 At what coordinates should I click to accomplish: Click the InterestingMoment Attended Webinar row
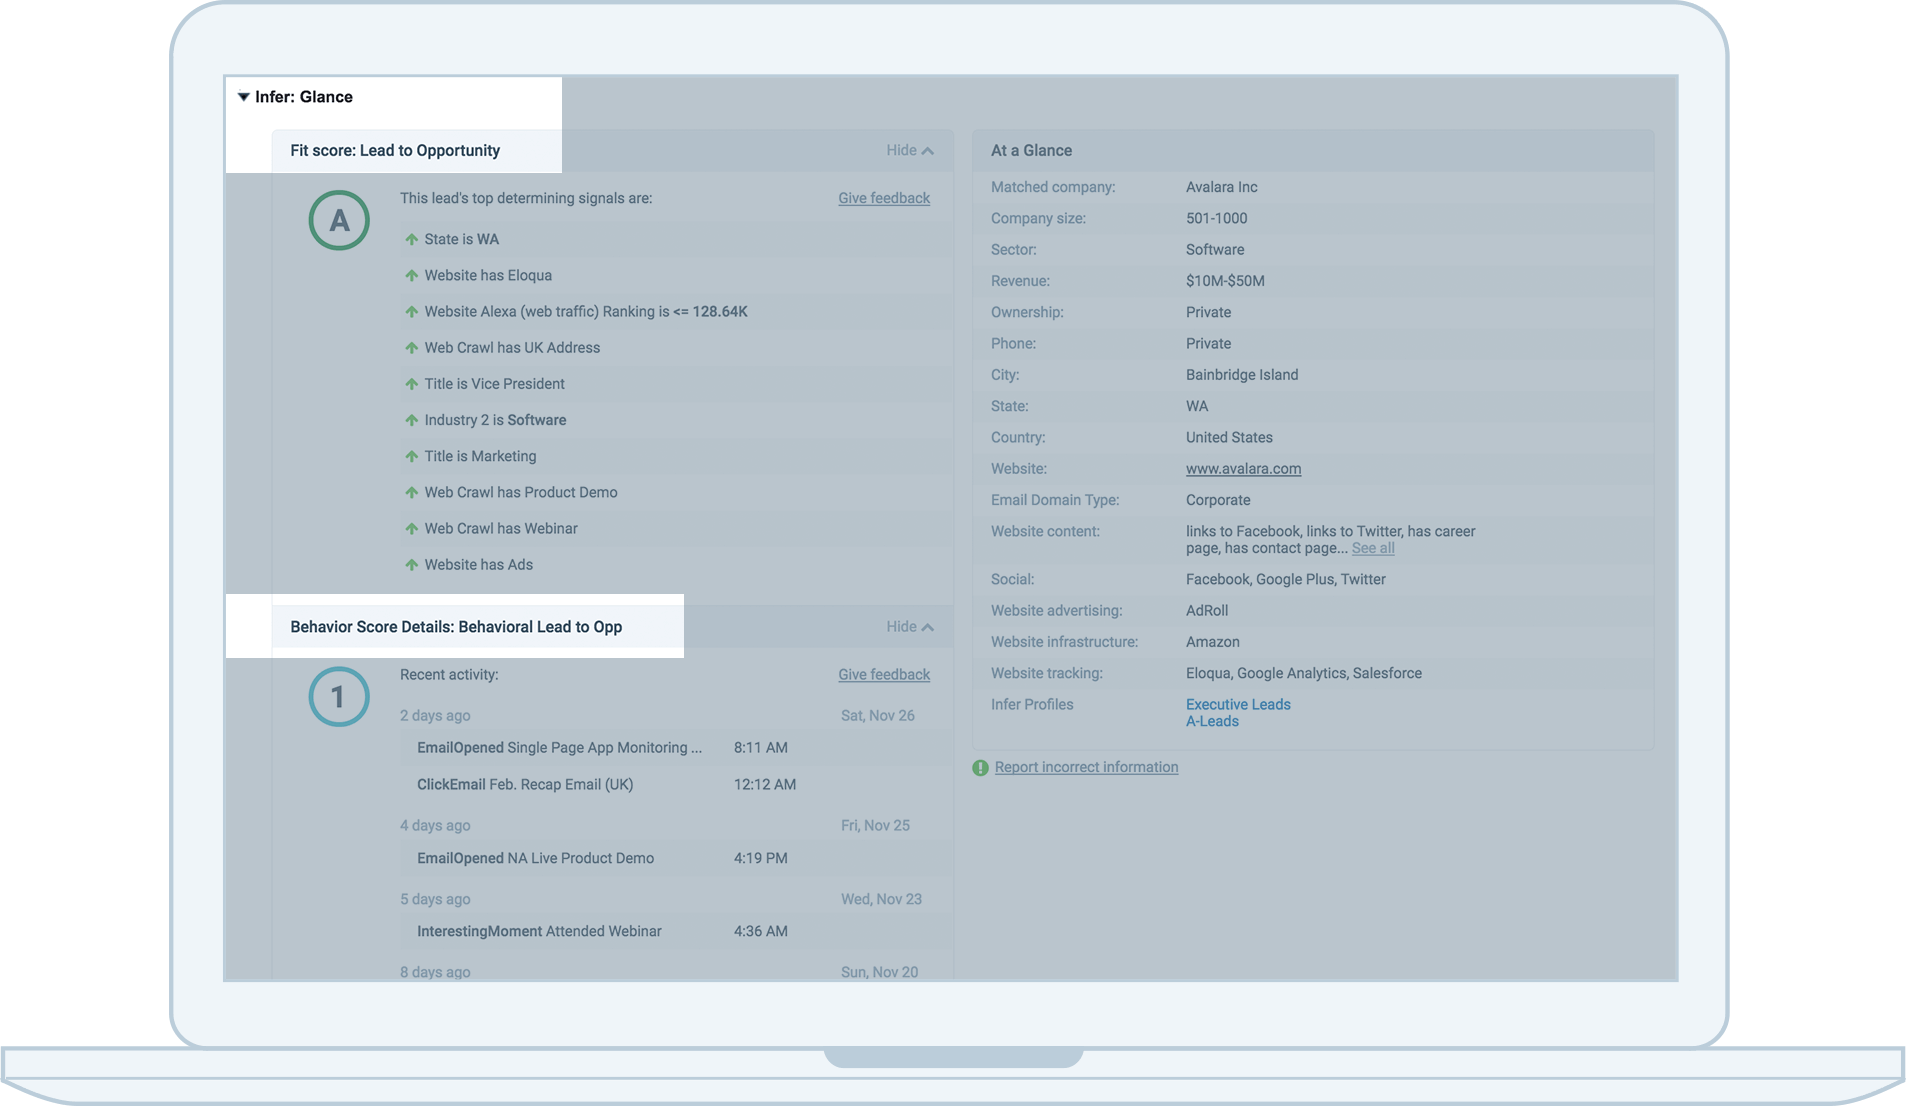(x=675, y=932)
